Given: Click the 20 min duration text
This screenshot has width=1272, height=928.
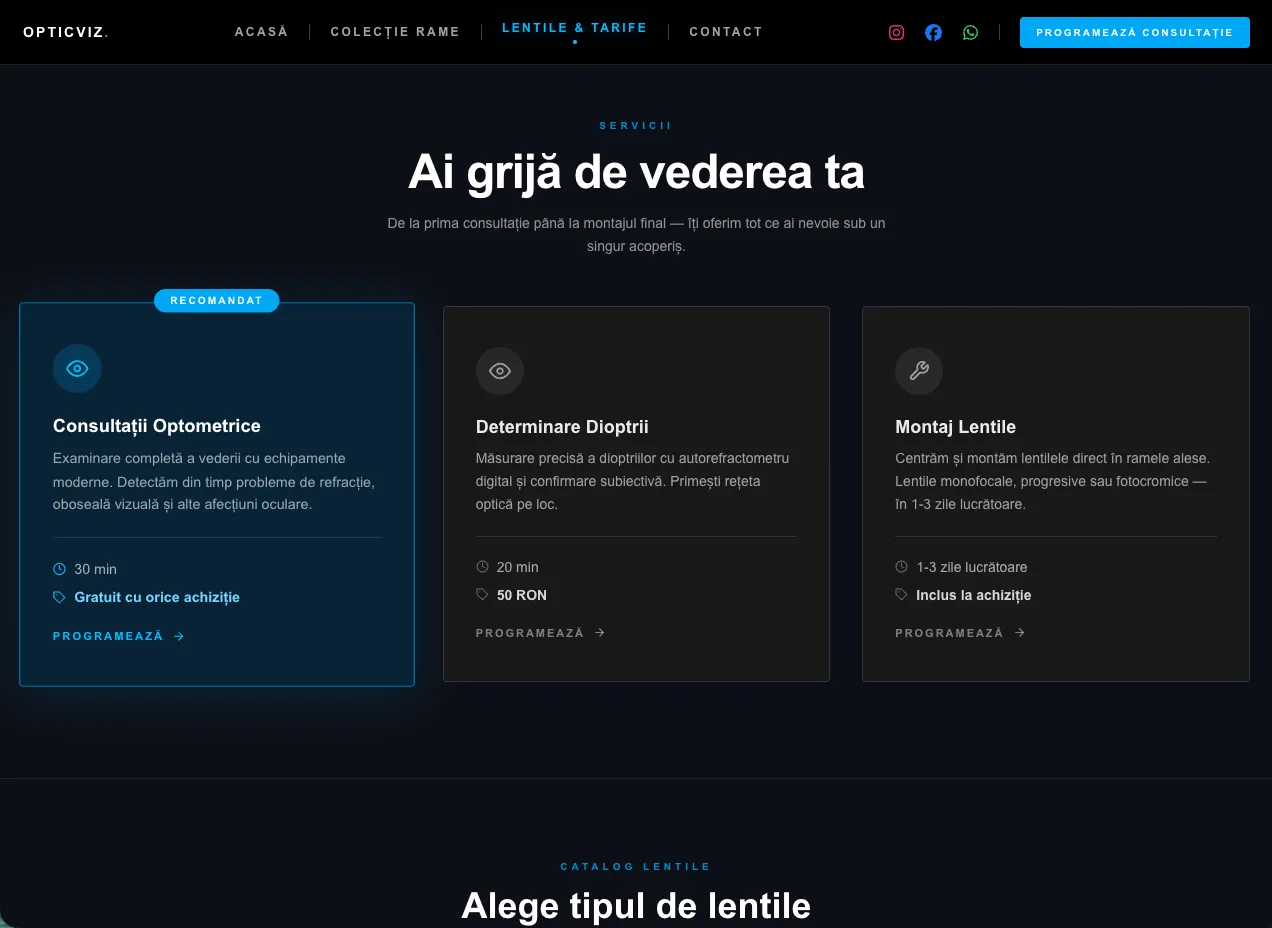Looking at the screenshot, I should click(518, 567).
